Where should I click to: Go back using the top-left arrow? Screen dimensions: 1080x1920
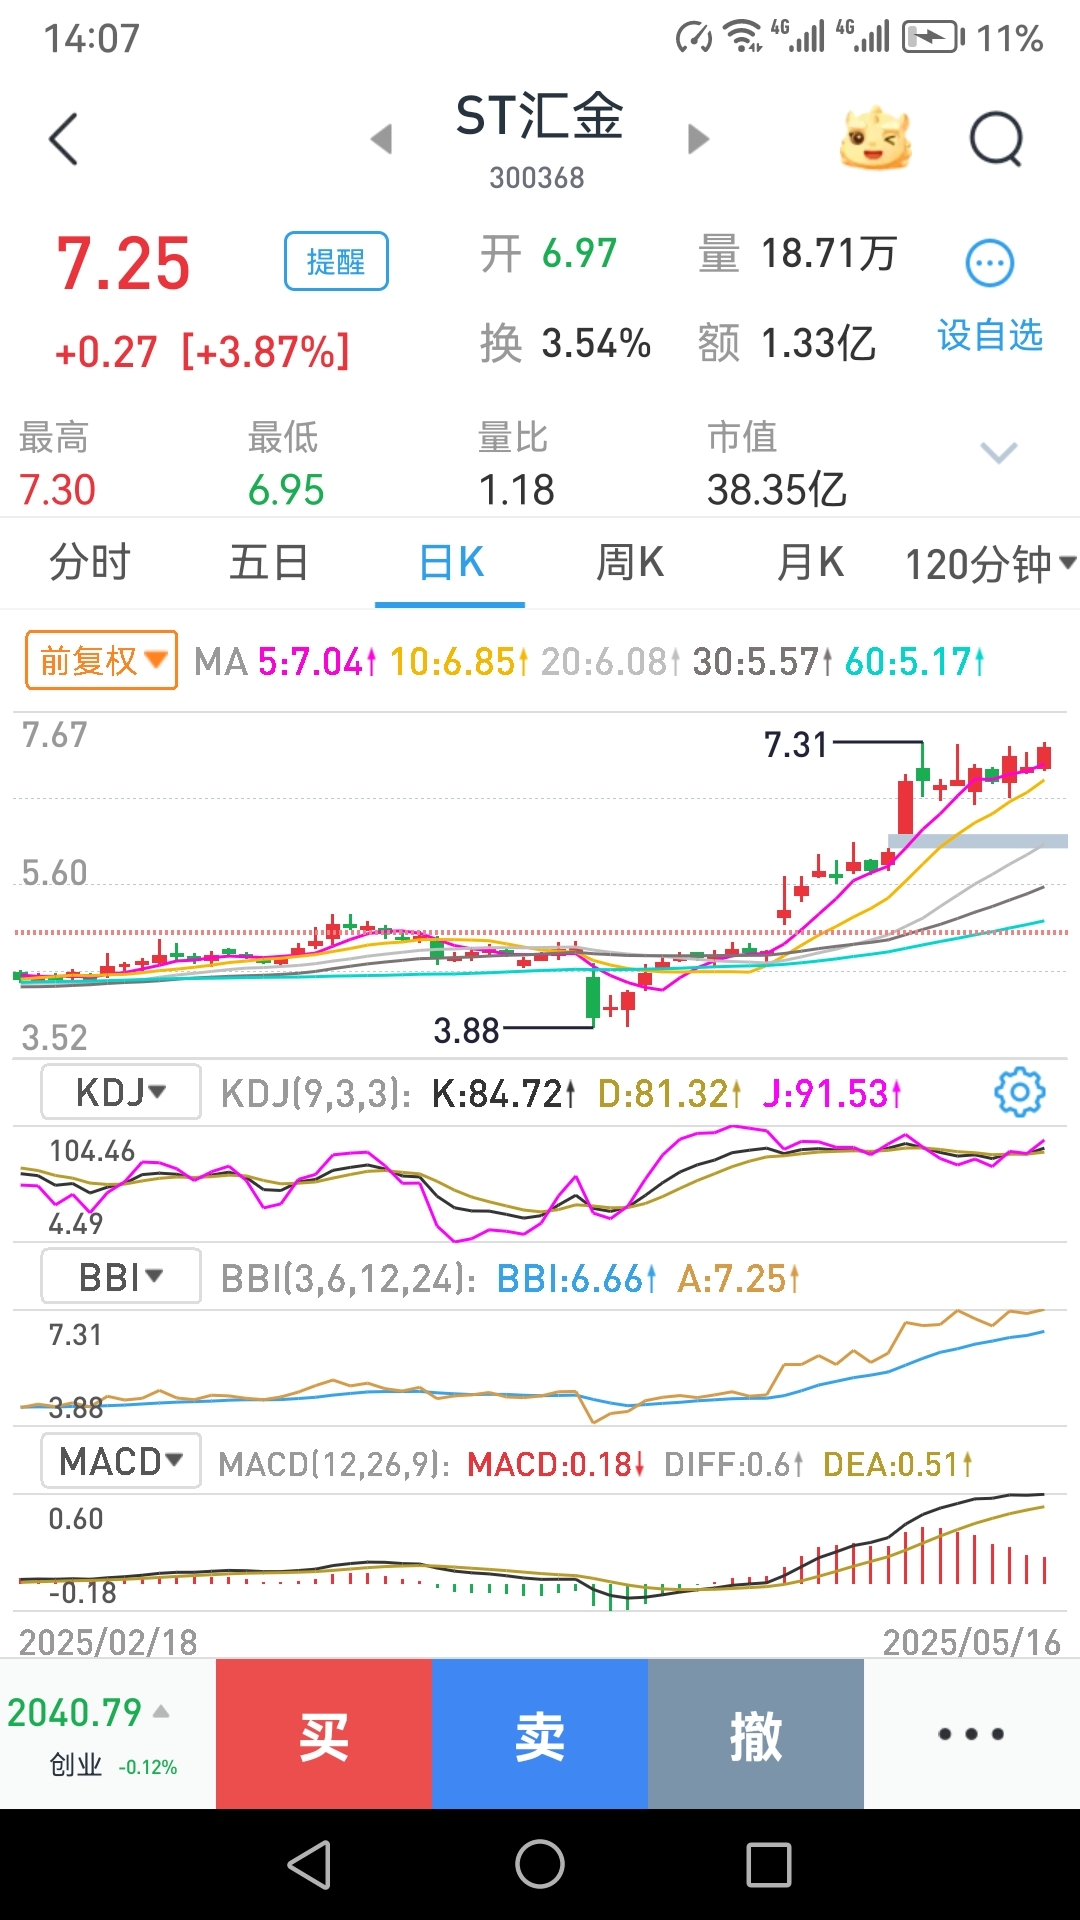(63, 139)
